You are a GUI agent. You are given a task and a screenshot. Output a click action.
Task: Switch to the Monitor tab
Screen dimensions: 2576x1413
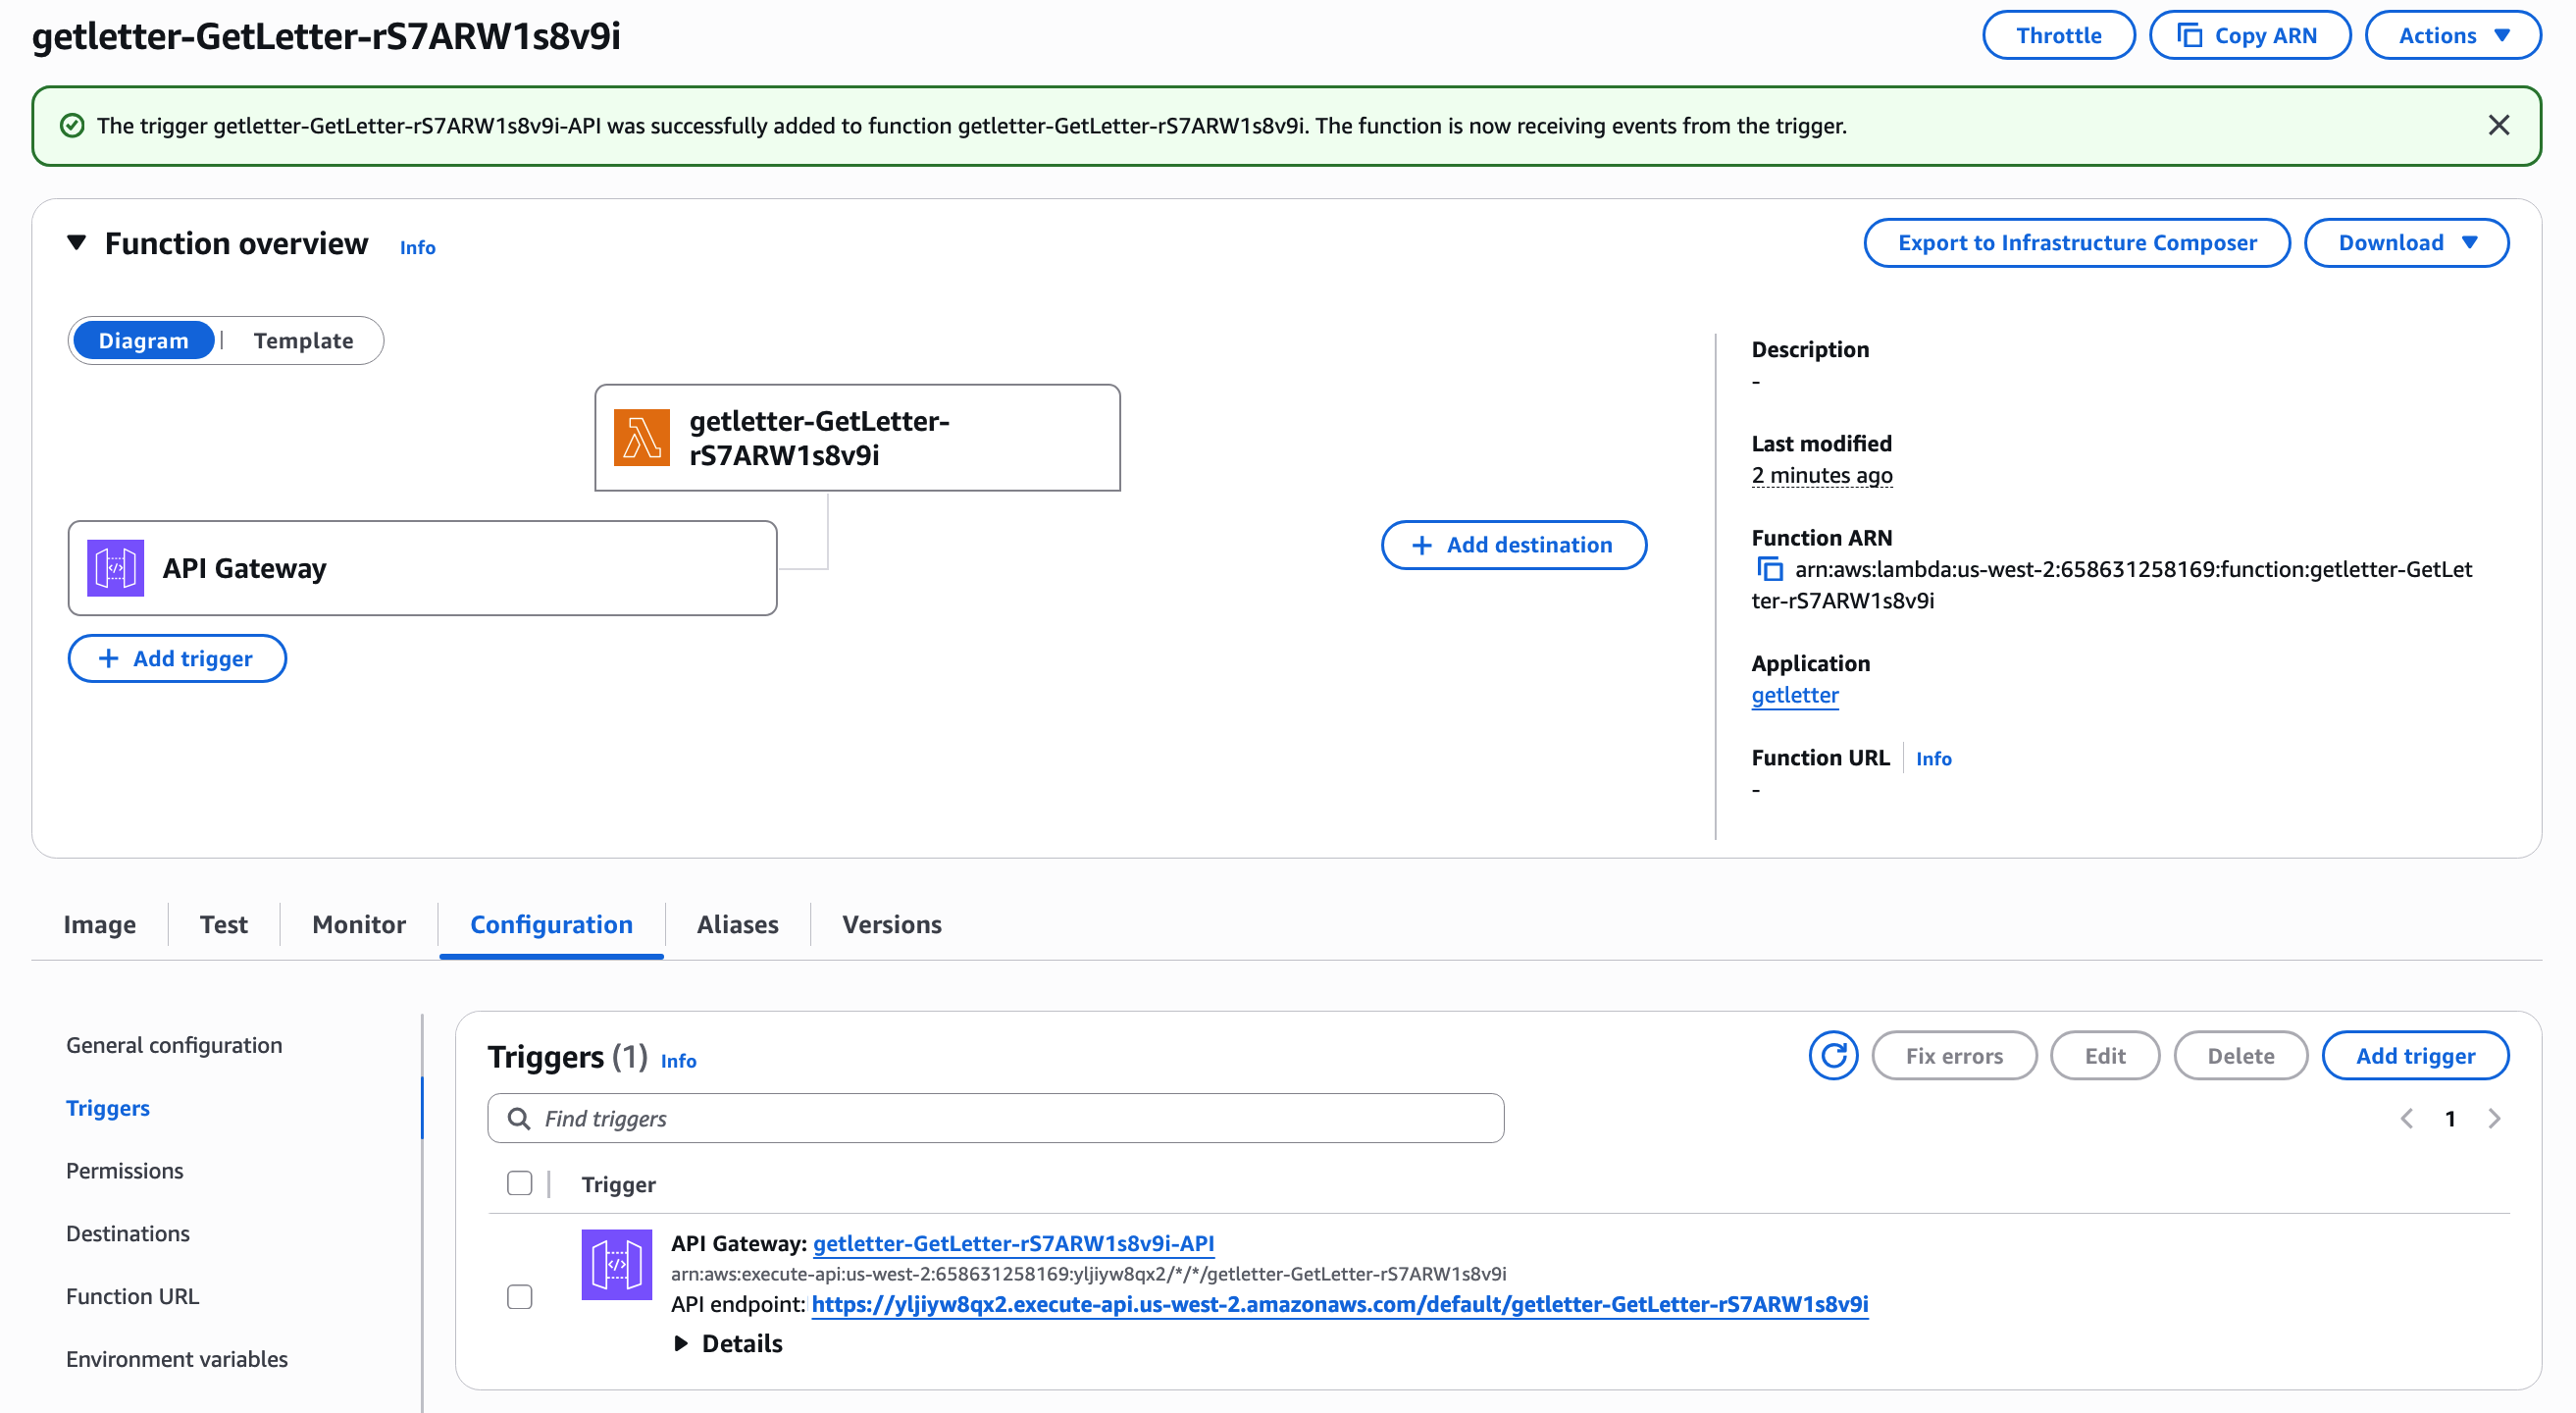[x=358, y=924]
